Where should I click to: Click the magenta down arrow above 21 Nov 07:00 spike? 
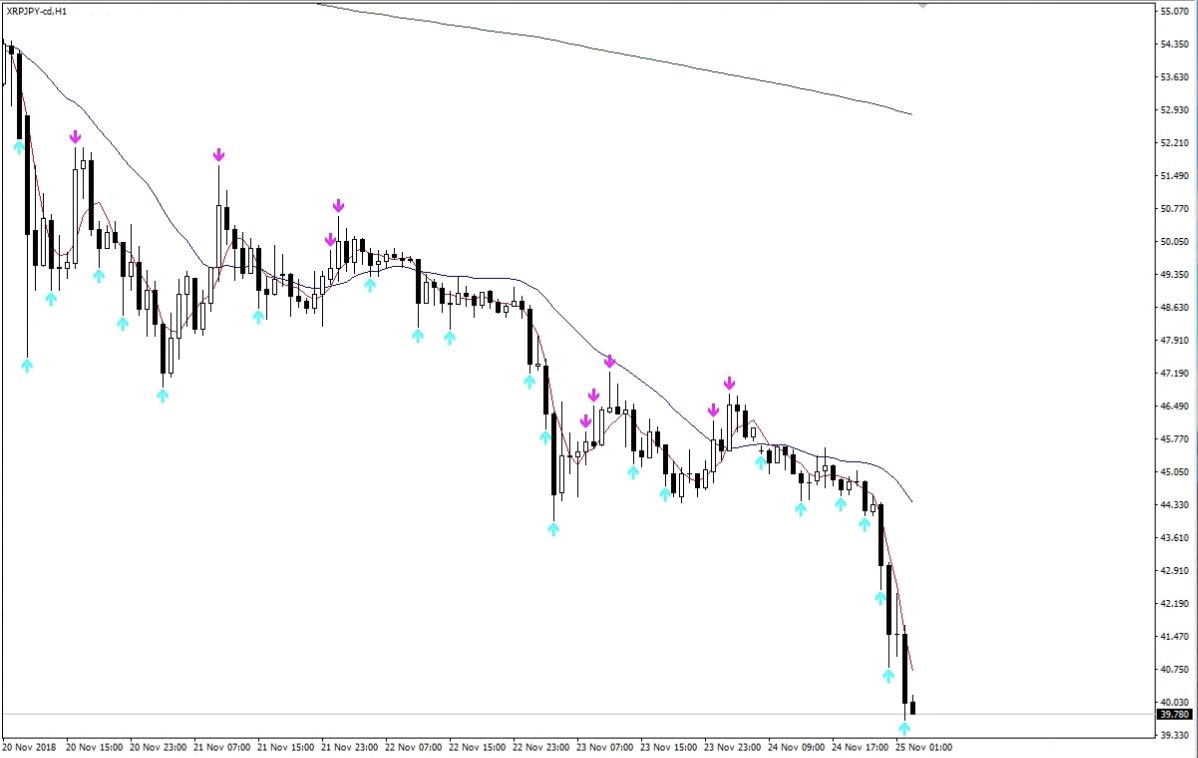click(219, 155)
